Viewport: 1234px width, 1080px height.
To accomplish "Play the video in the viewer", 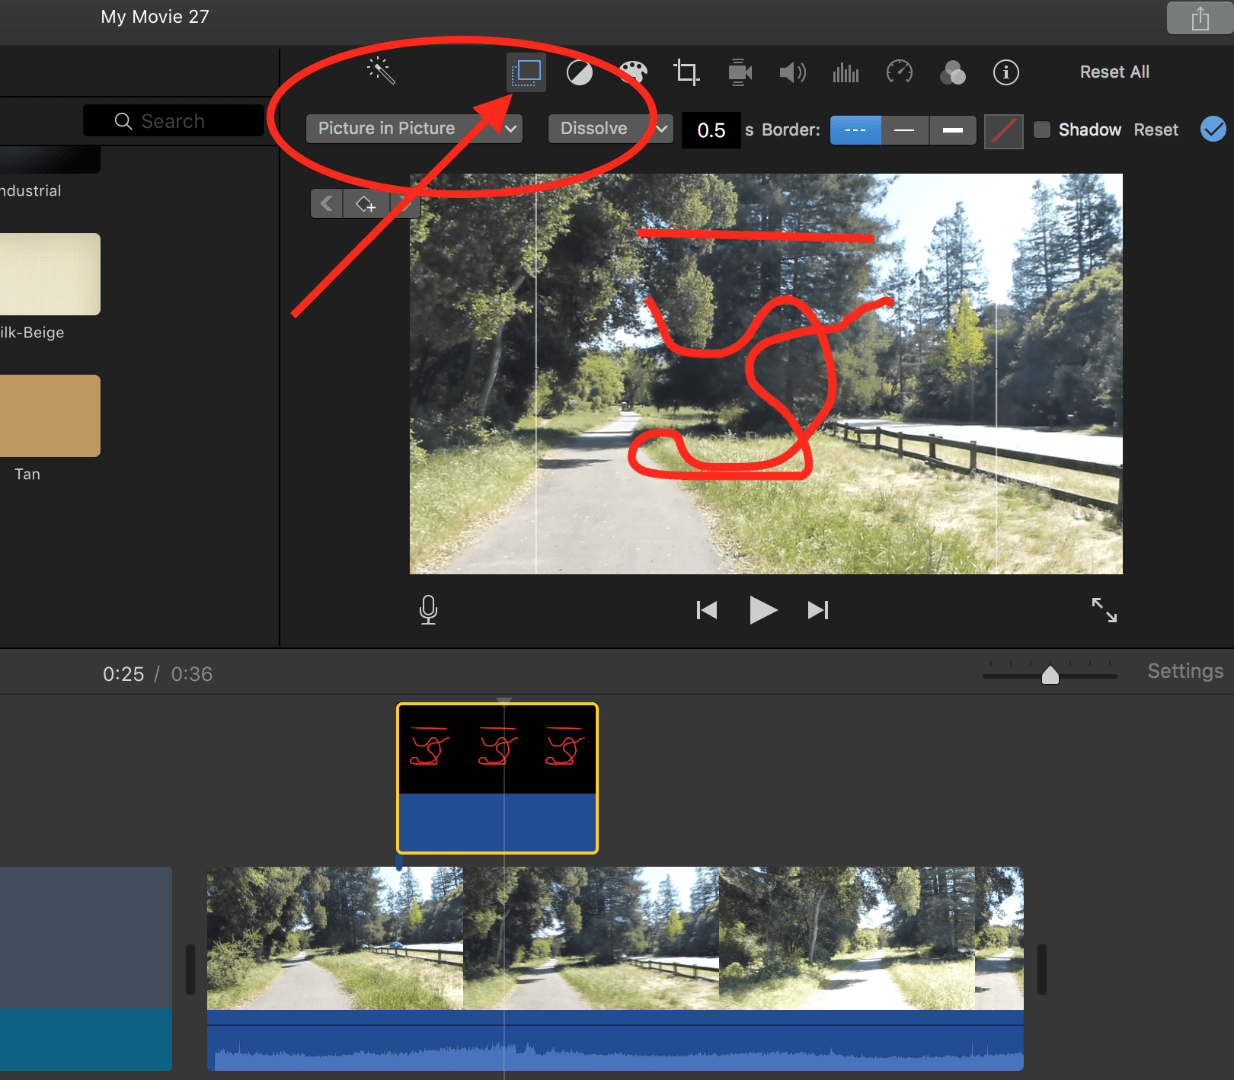I will (763, 610).
